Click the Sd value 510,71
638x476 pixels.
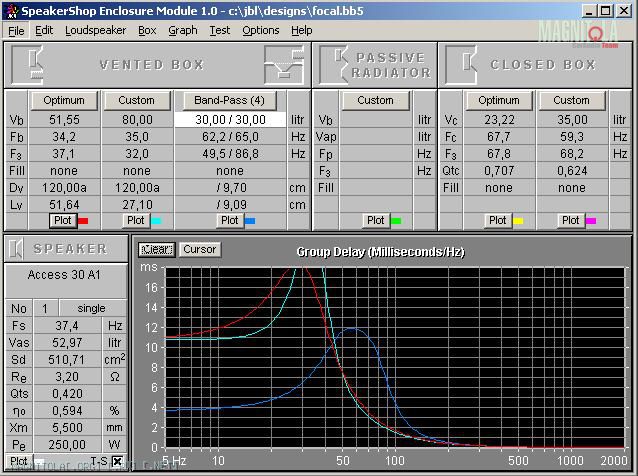pos(67,360)
